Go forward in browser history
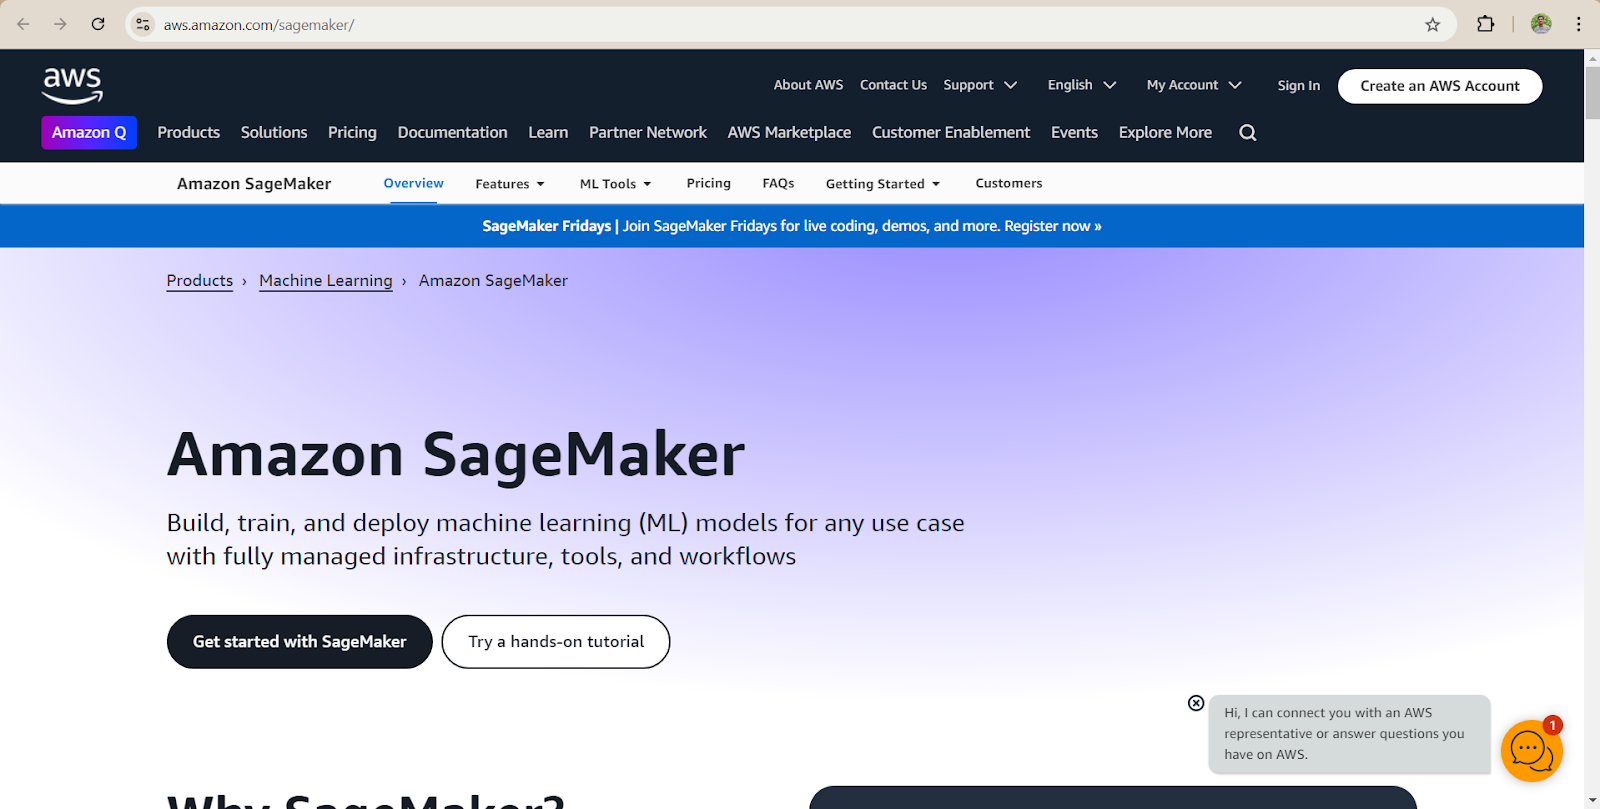The height and width of the screenshot is (809, 1600). pos(60,24)
